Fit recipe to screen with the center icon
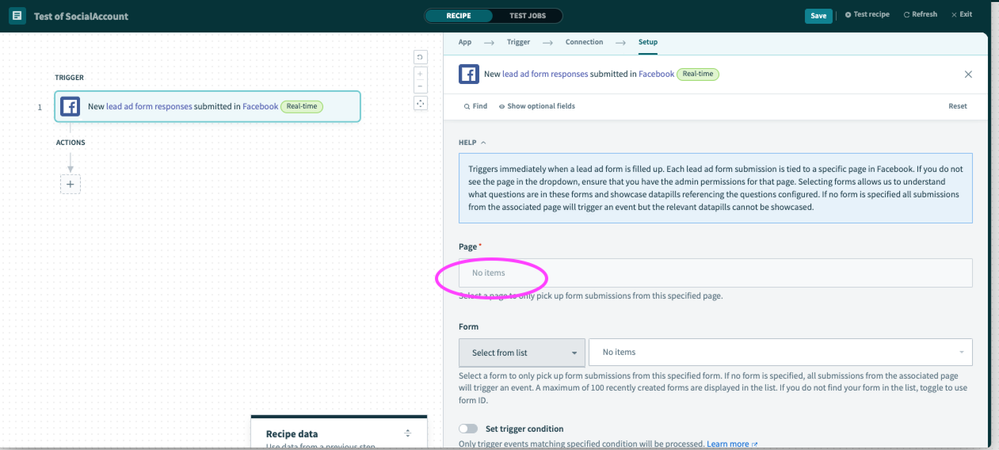Screen dimensions: 999x450 click(420, 103)
